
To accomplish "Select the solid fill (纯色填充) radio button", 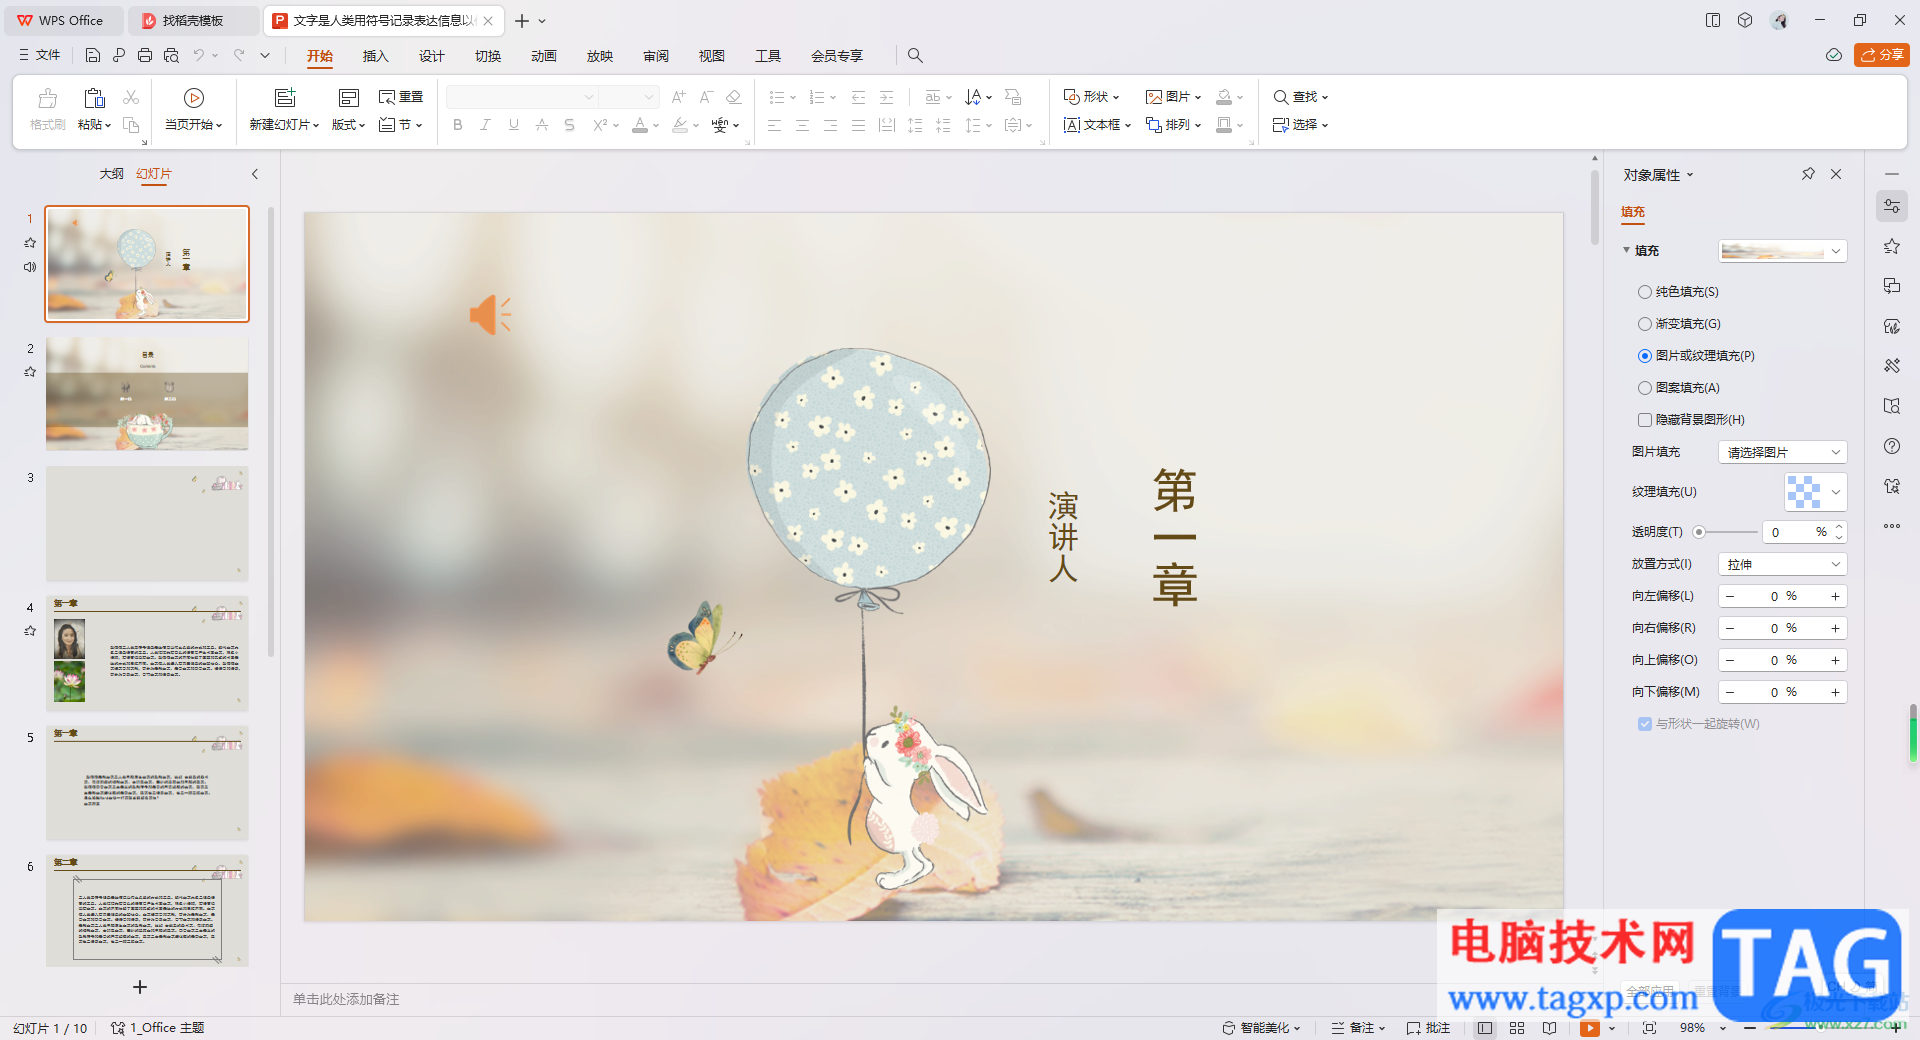I will (1645, 292).
